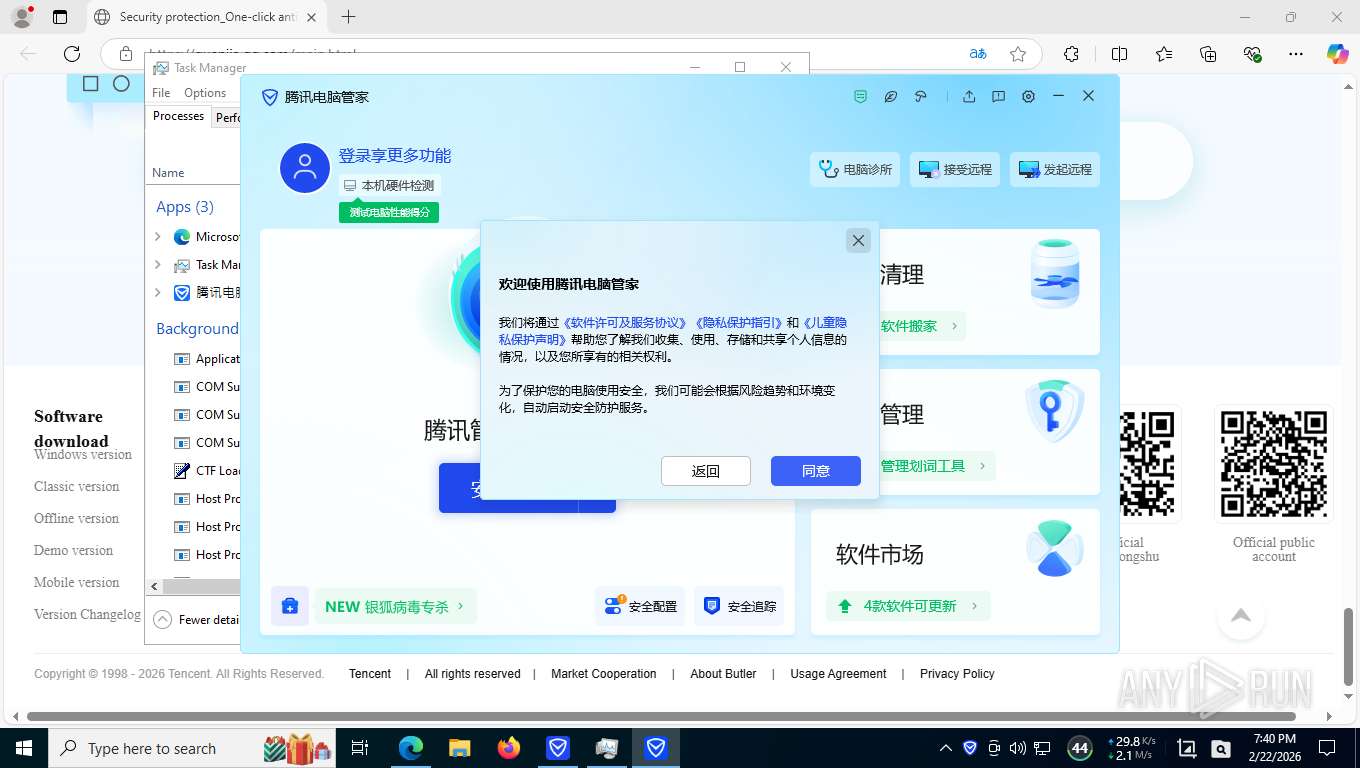Open Privacy Policy footer link
The image size is (1360, 768).
point(957,674)
